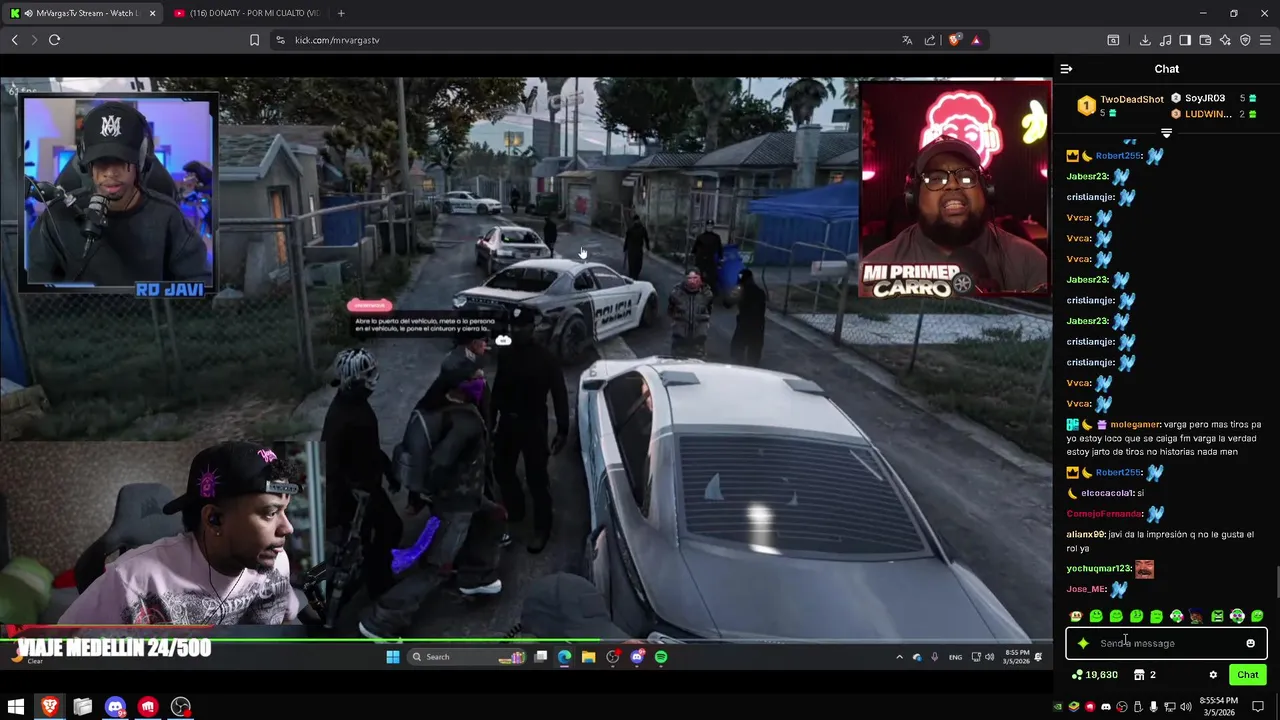
Task: Close the MrVargasTv Stream tab
Action: [x=152, y=13]
